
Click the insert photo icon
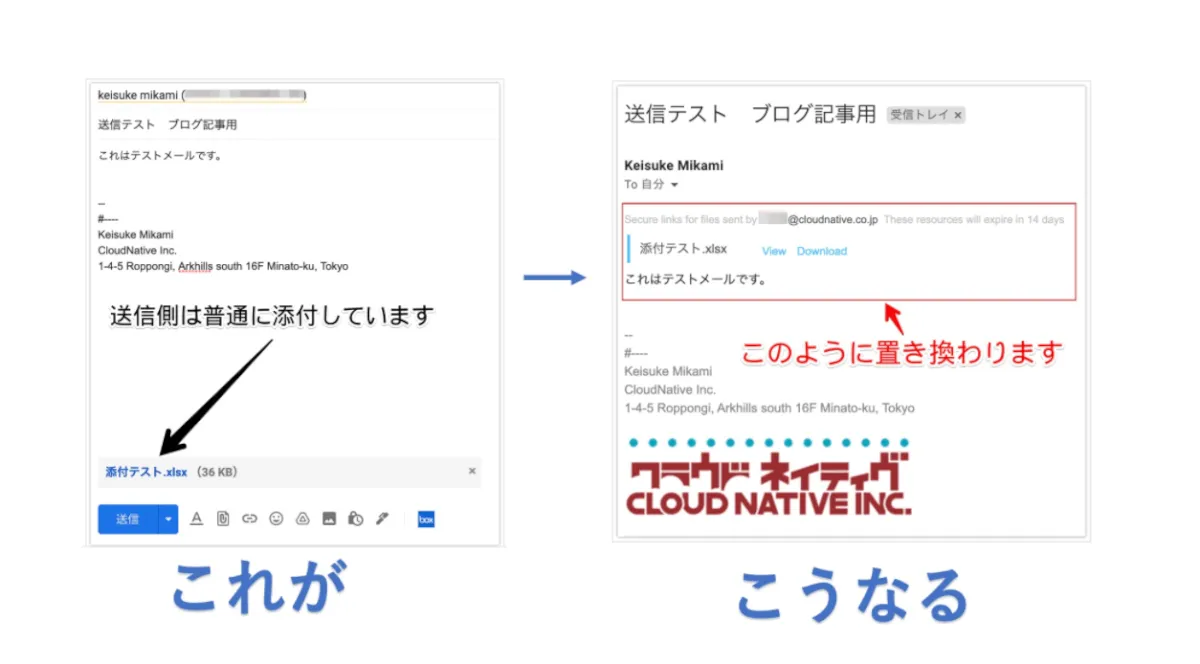pyautogui.click(x=328, y=519)
